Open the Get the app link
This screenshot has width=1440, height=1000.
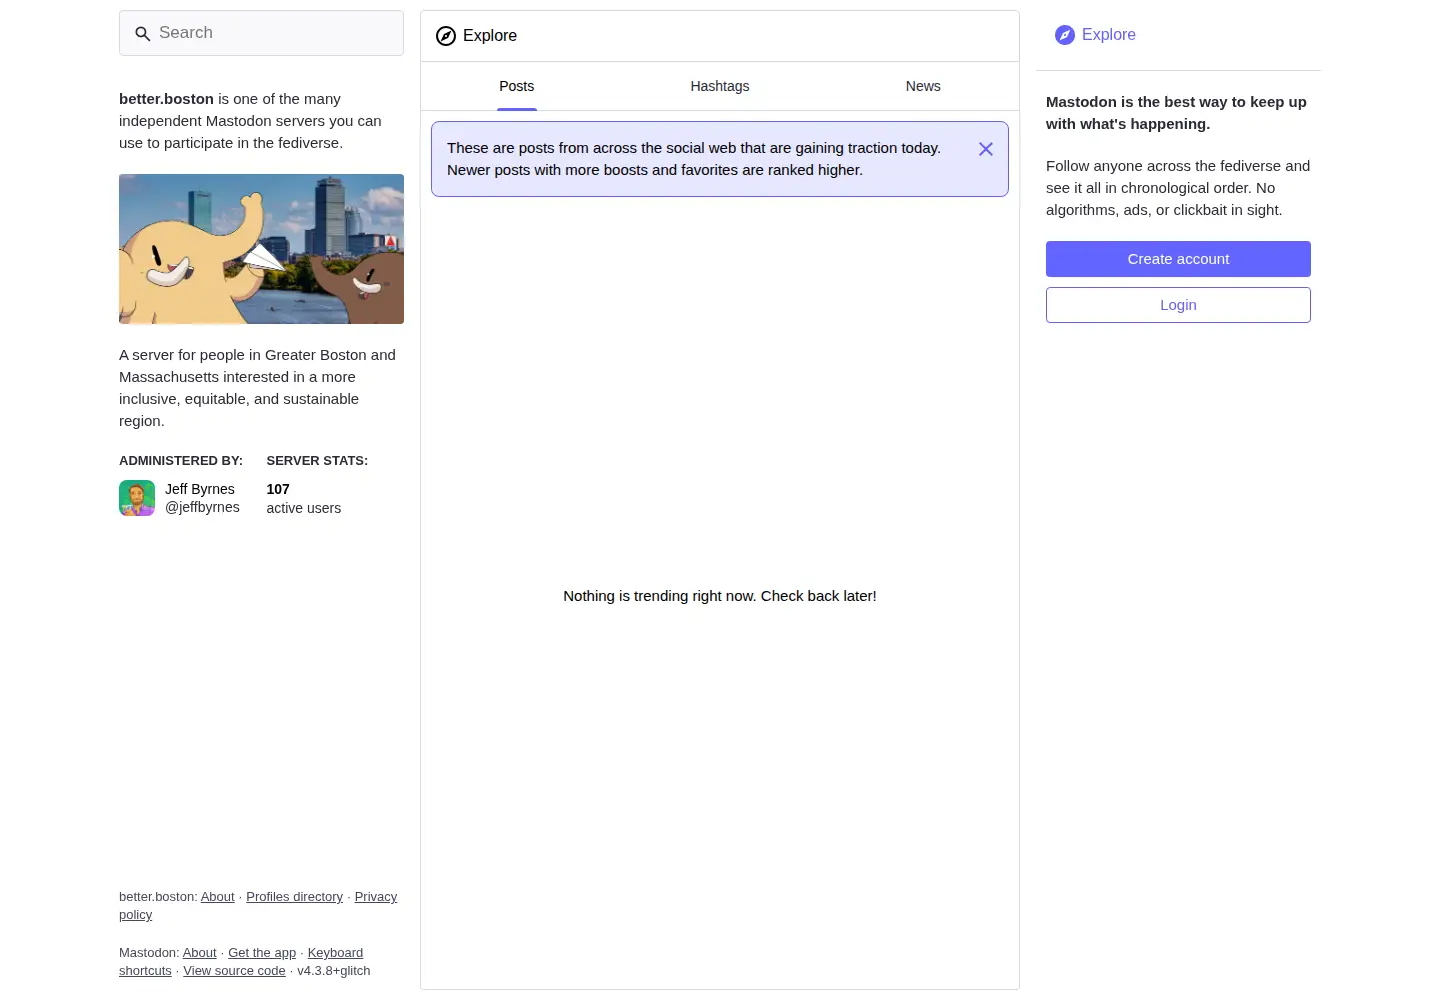[262, 953]
